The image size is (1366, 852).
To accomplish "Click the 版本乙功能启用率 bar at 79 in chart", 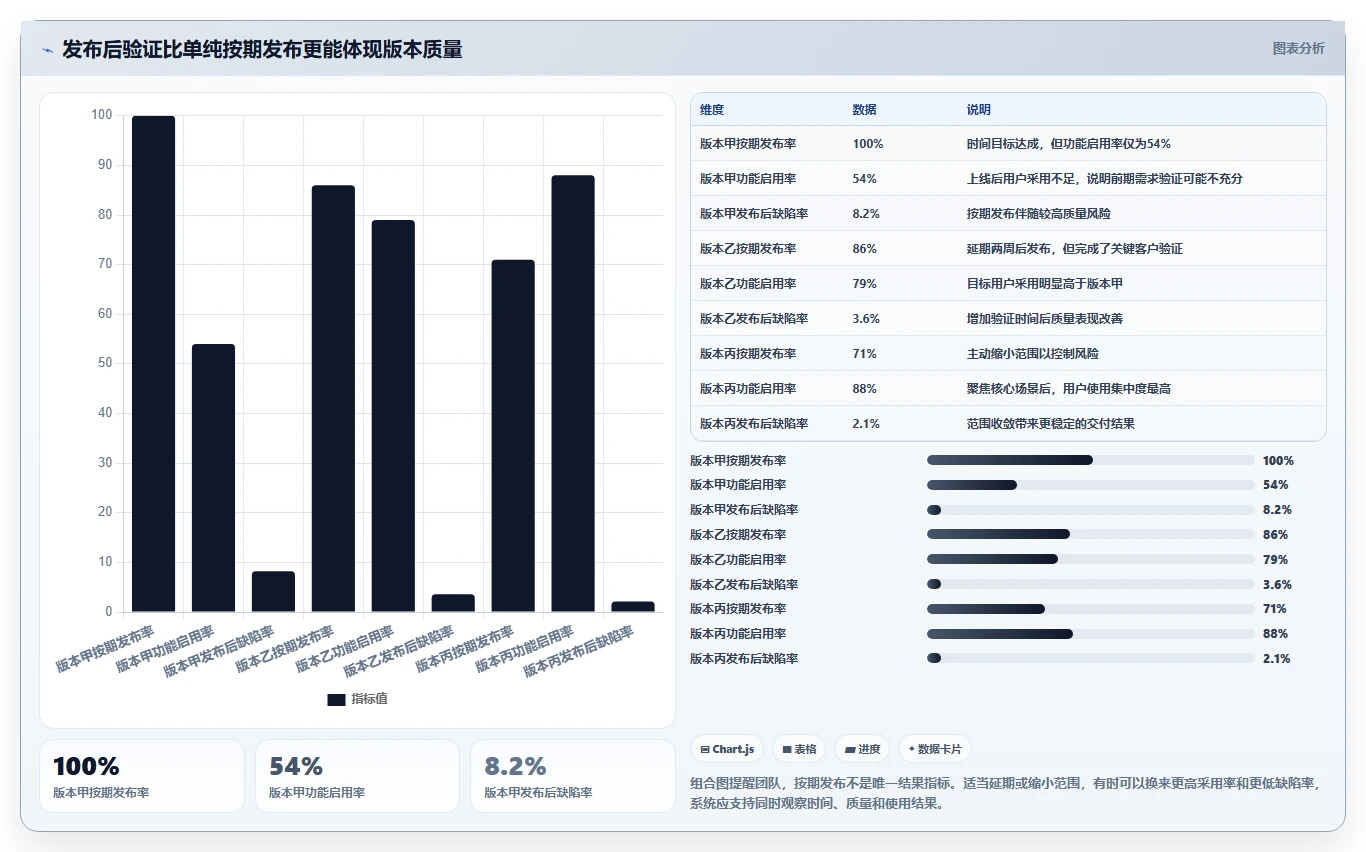I will click(393, 416).
